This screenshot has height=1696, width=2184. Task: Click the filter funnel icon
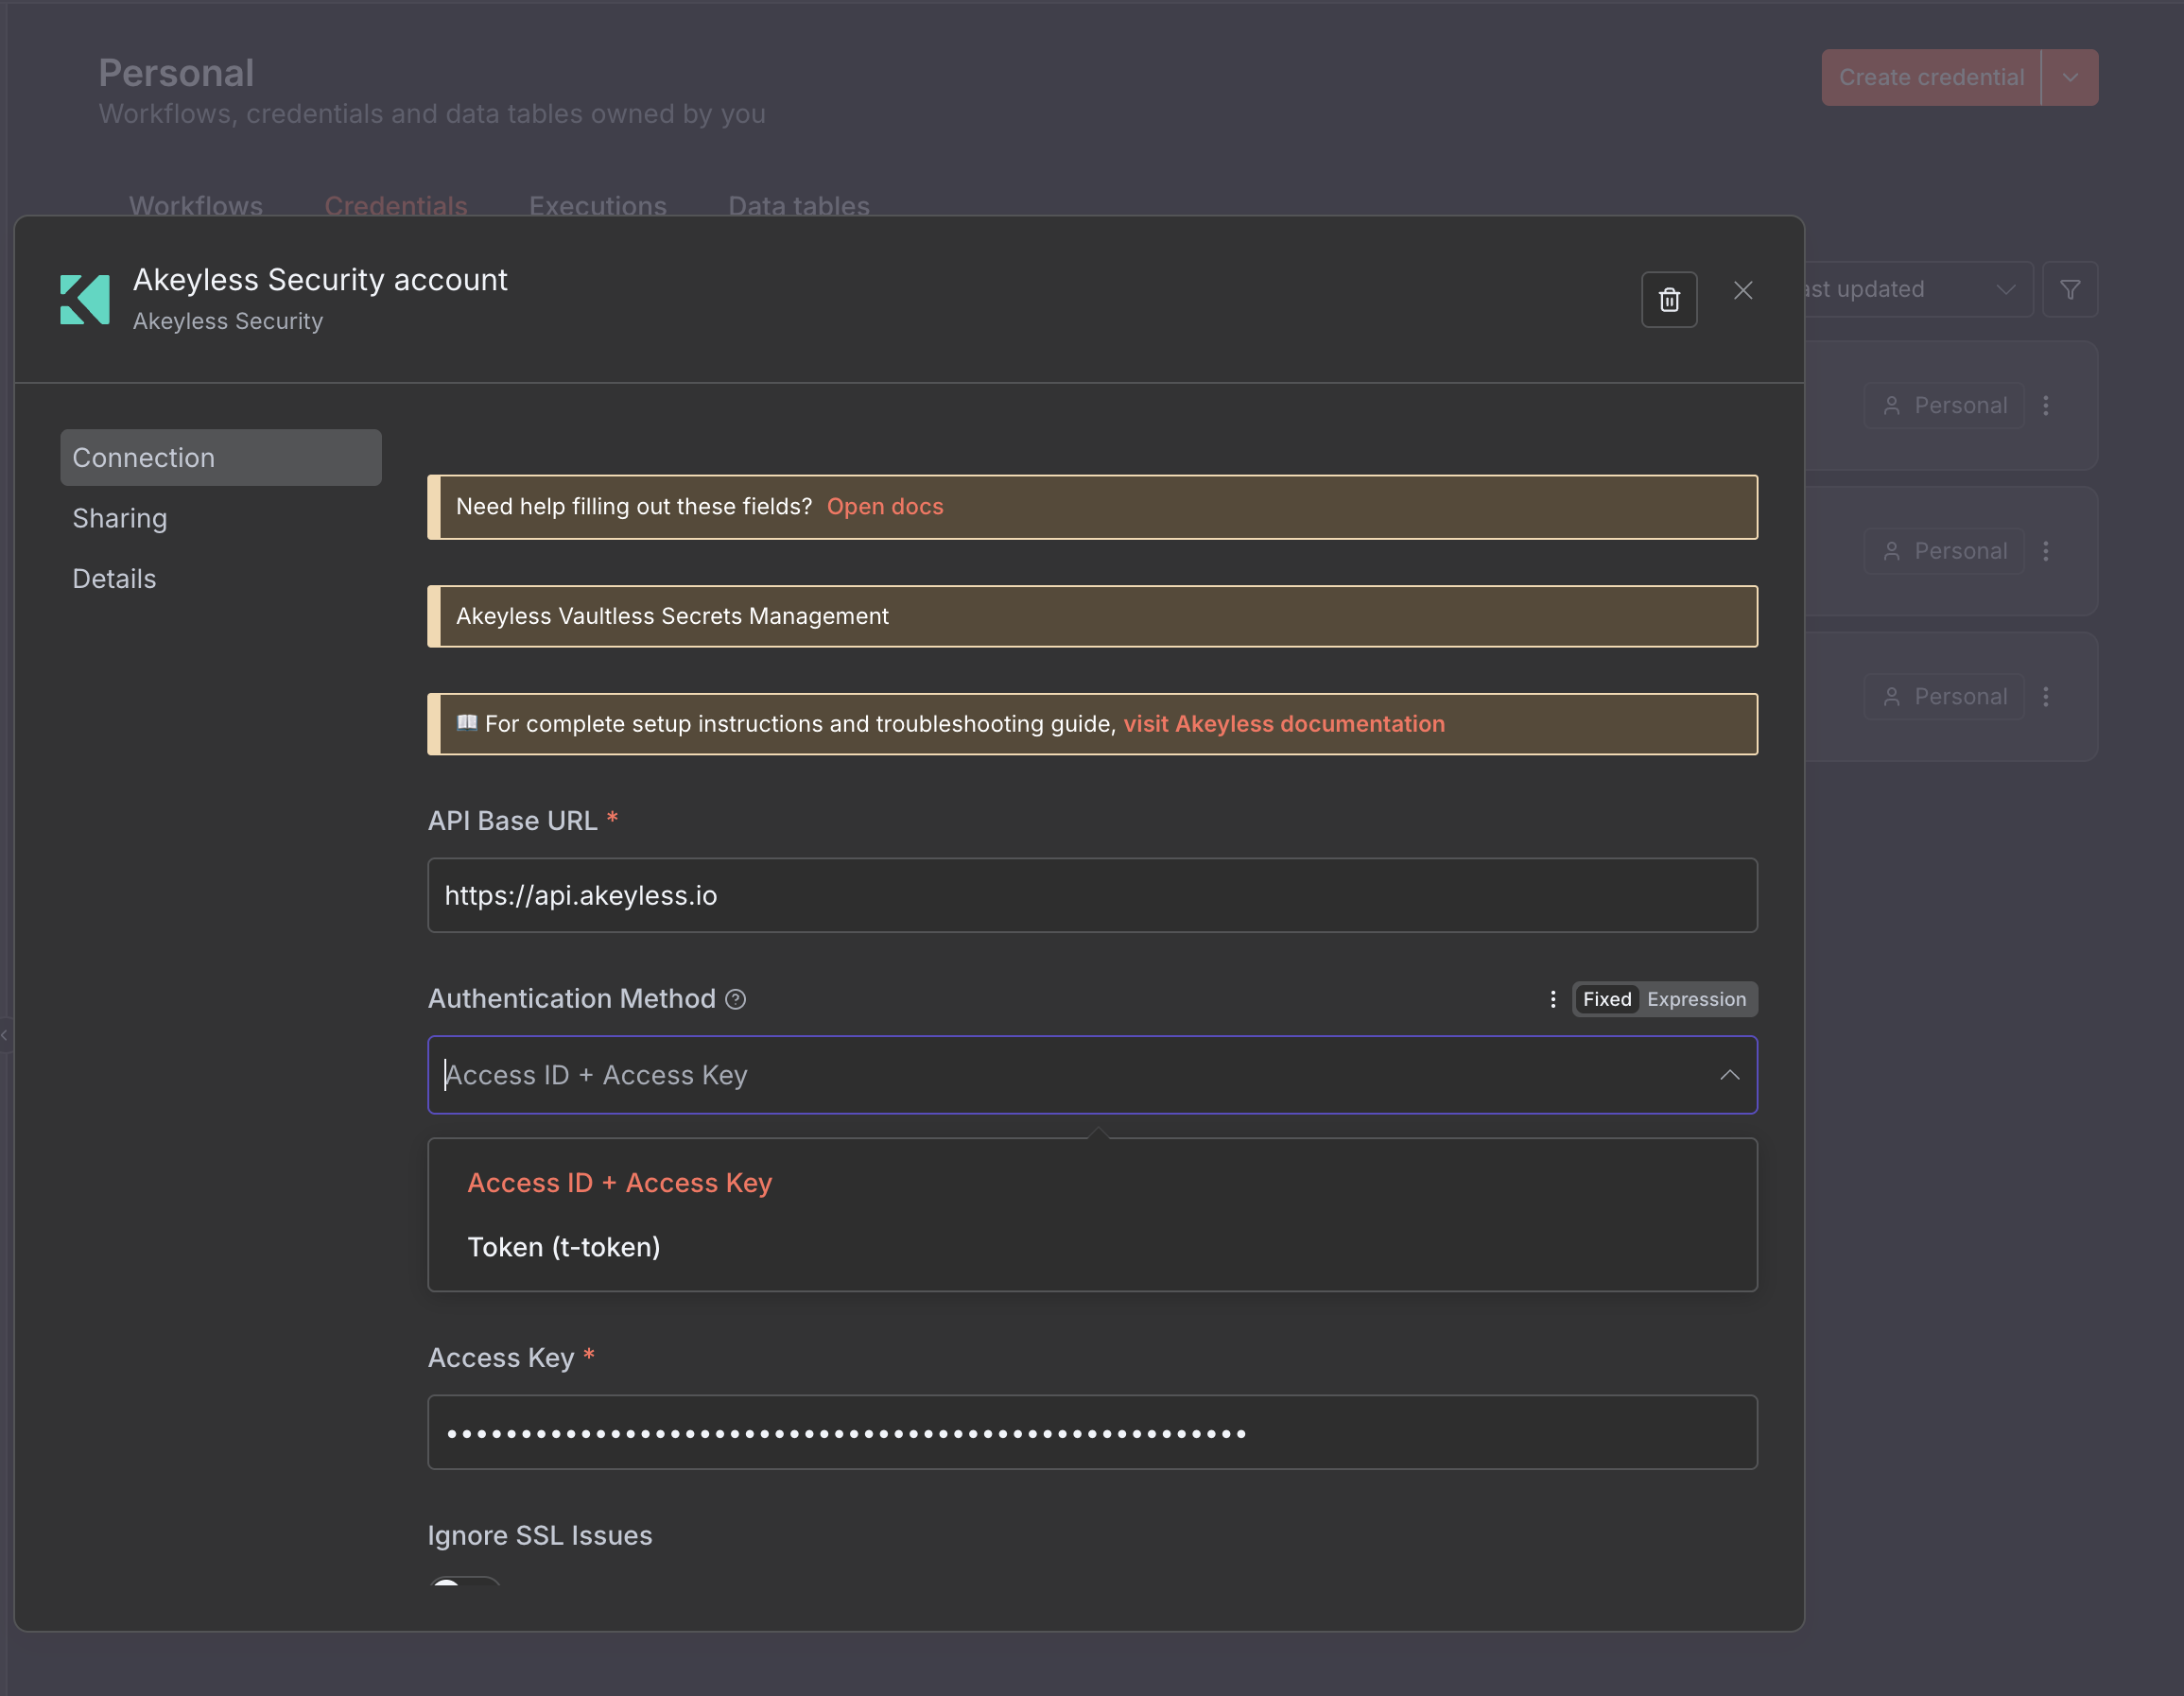click(x=2069, y=290)
